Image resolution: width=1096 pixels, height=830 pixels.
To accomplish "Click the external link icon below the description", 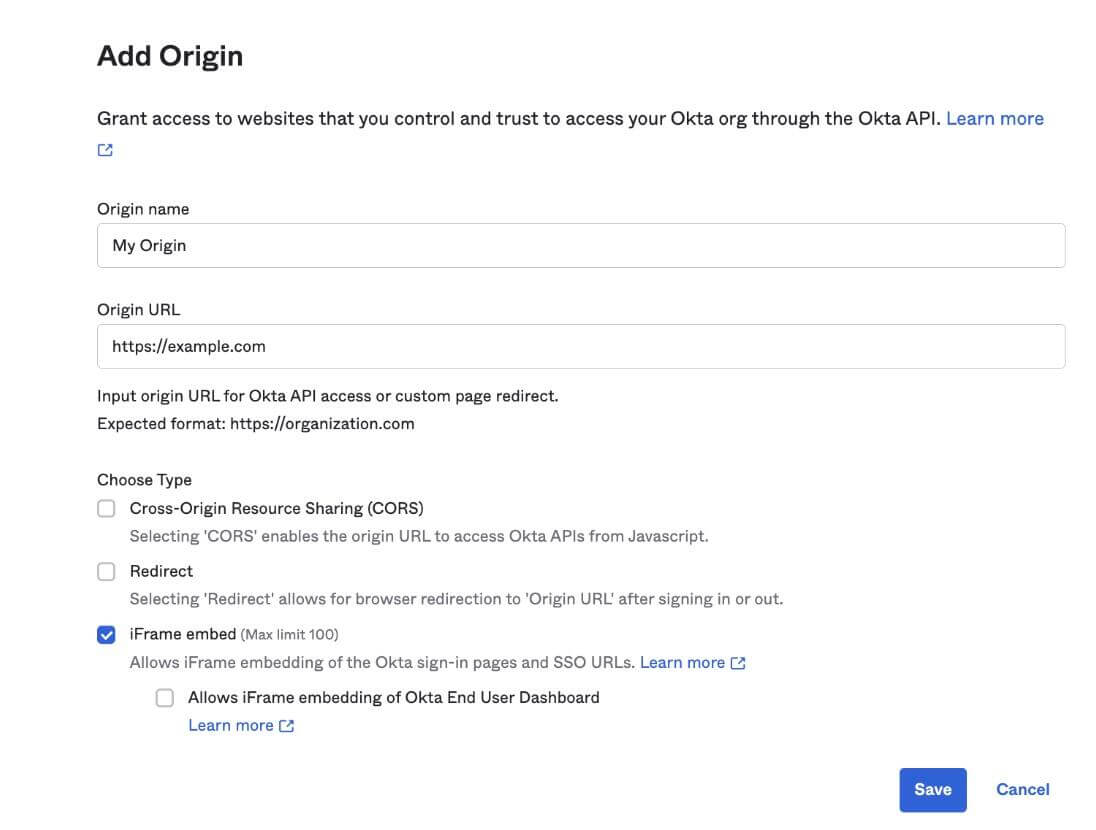I will 105,150.
